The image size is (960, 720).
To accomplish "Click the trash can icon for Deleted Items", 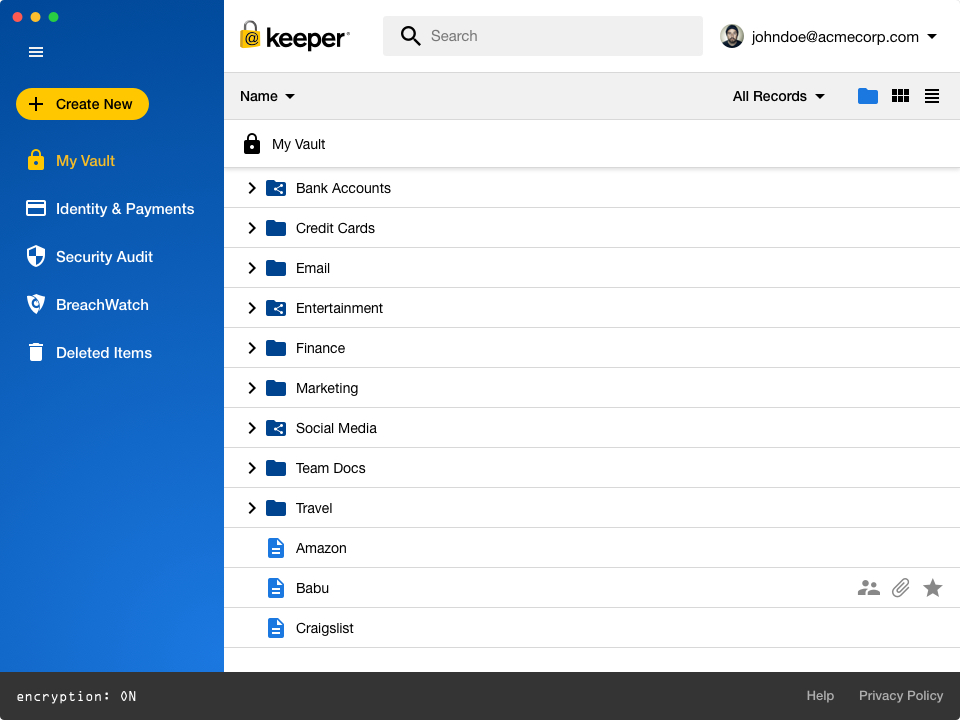I will pyautogui.click(x=36, y=352).
